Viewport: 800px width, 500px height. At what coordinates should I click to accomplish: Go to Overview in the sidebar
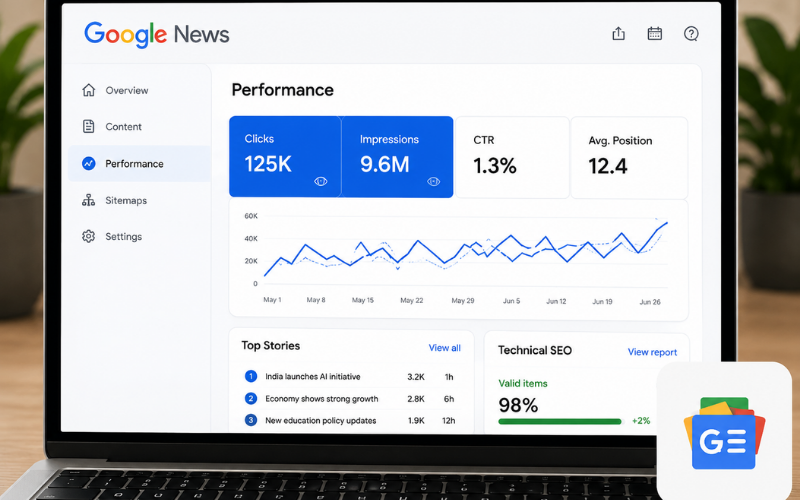[139, 90]
